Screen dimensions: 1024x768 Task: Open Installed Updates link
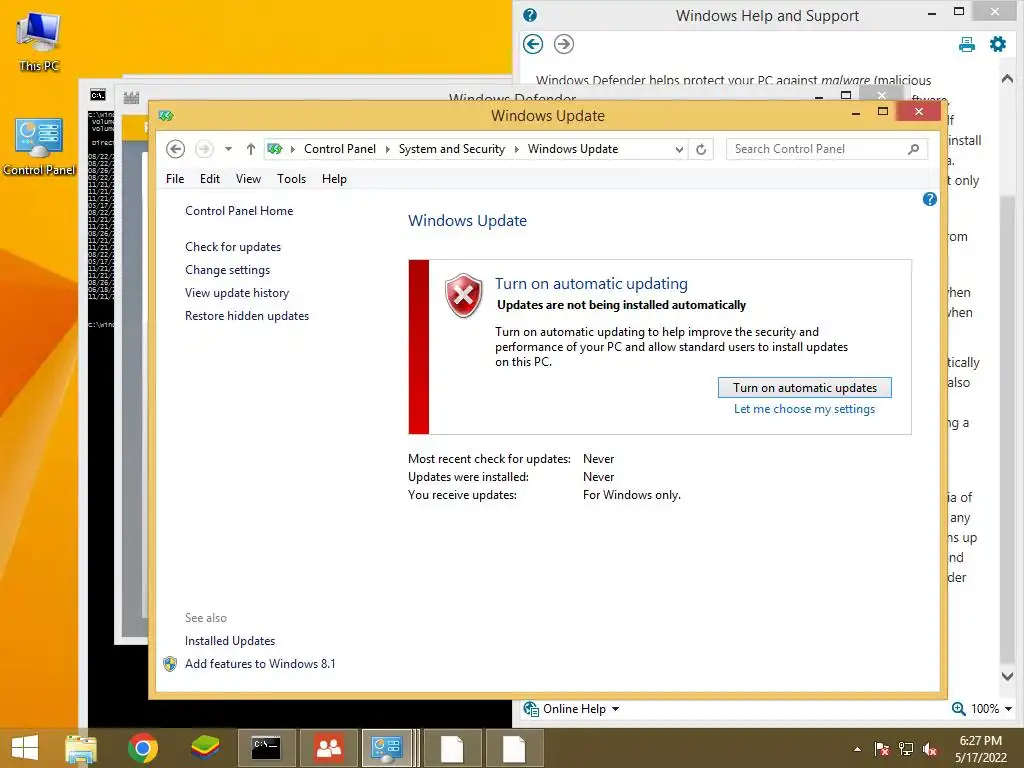[x=230, y=641]
